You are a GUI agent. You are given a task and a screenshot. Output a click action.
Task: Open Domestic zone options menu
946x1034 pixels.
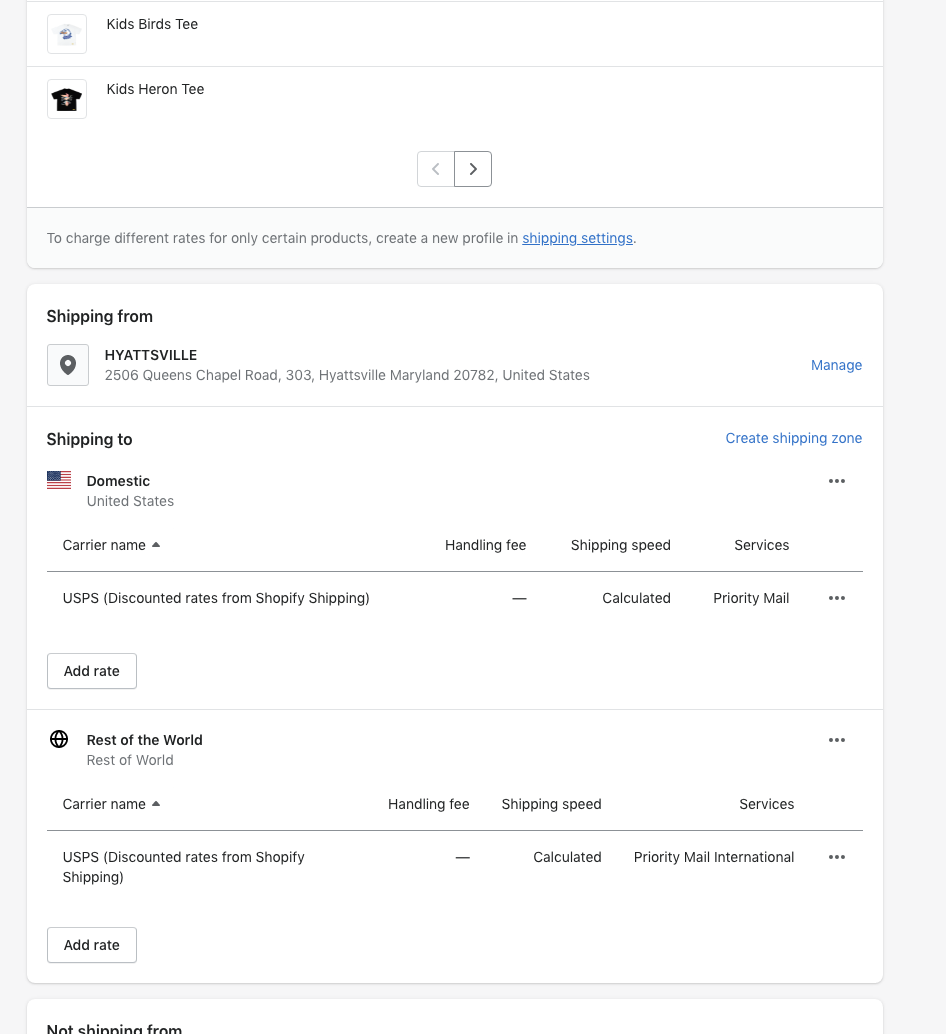click(837, 481)
